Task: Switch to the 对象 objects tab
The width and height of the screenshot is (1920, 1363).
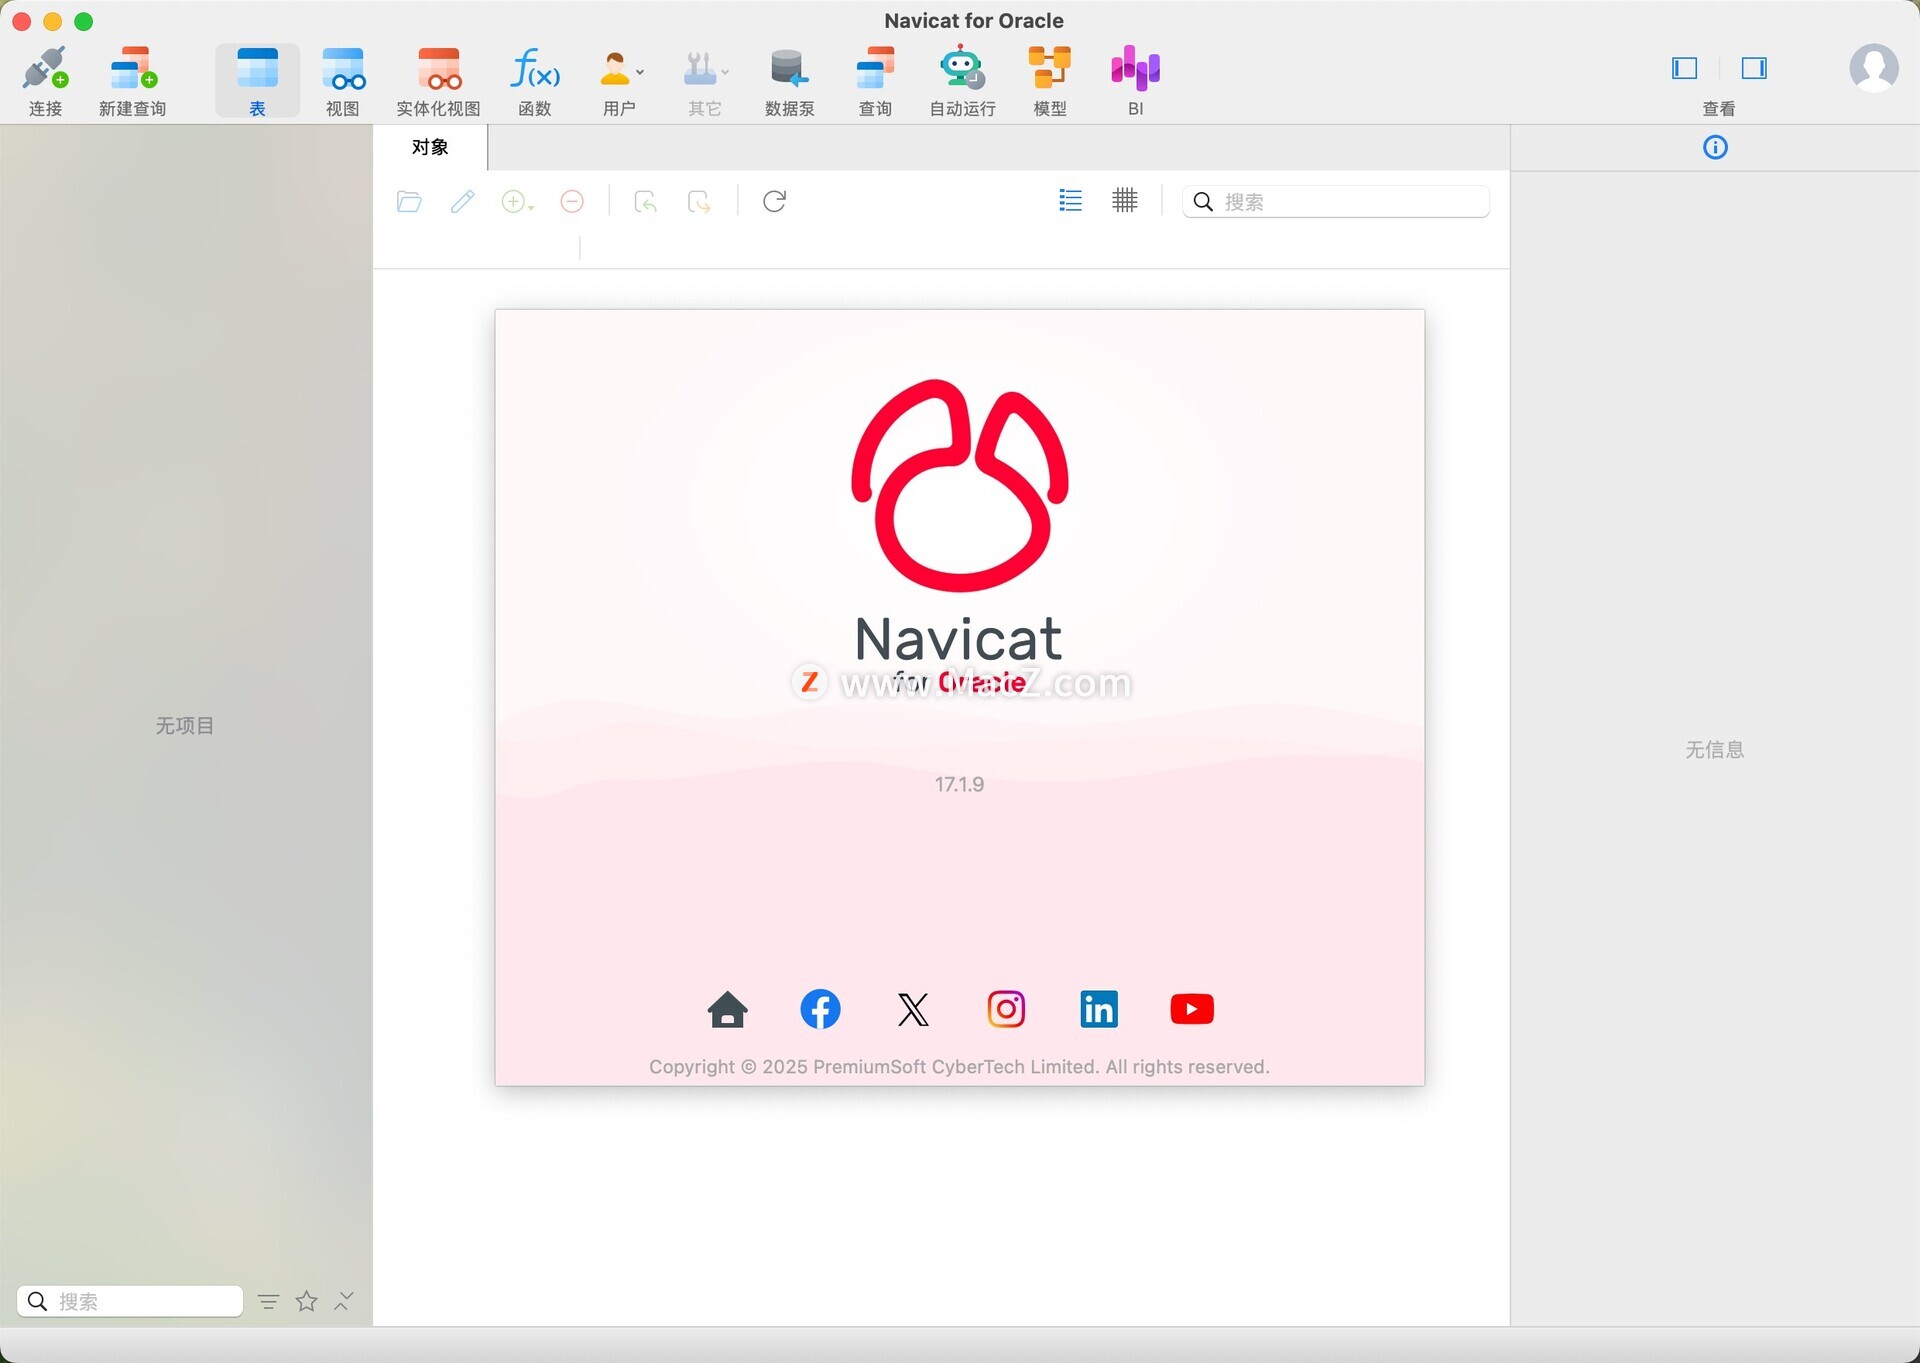Action: [430, 147]
